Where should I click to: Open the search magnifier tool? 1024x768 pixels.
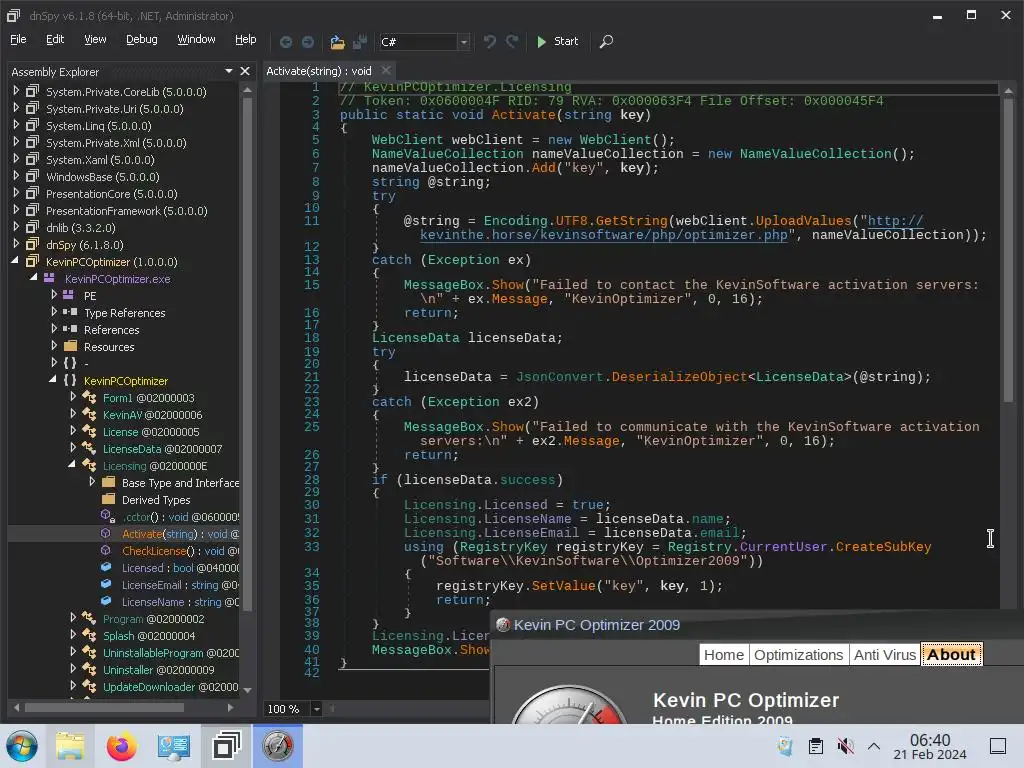[606, 42]
